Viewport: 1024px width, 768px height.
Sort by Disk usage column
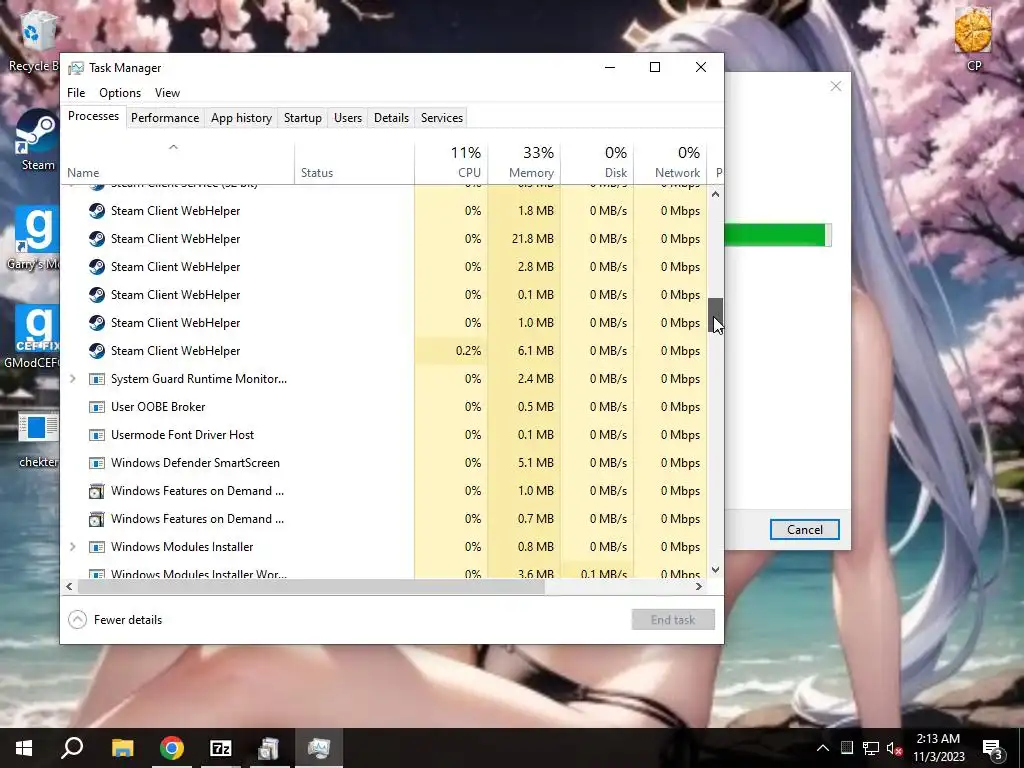pyautogui.click(x=597, y=163)
